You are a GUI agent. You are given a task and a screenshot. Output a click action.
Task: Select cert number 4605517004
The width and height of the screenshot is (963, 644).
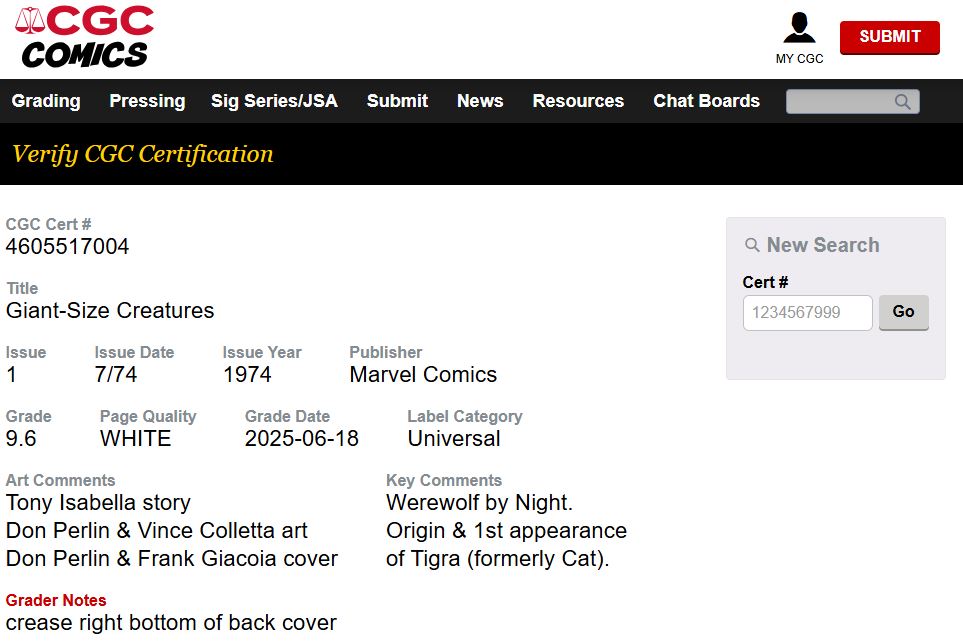click(68, 246)
